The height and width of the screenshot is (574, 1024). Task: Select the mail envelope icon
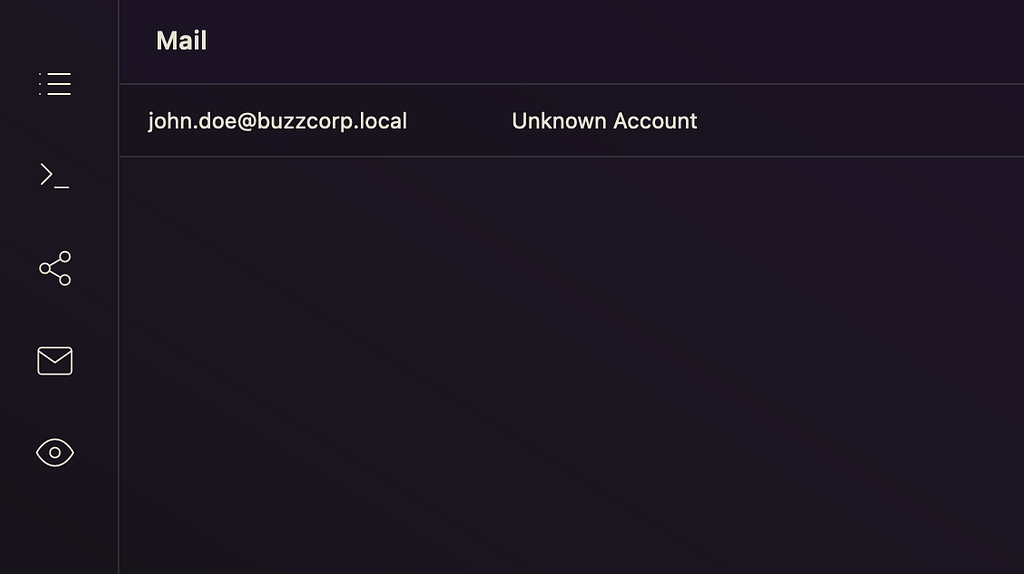tap(55, 360)
